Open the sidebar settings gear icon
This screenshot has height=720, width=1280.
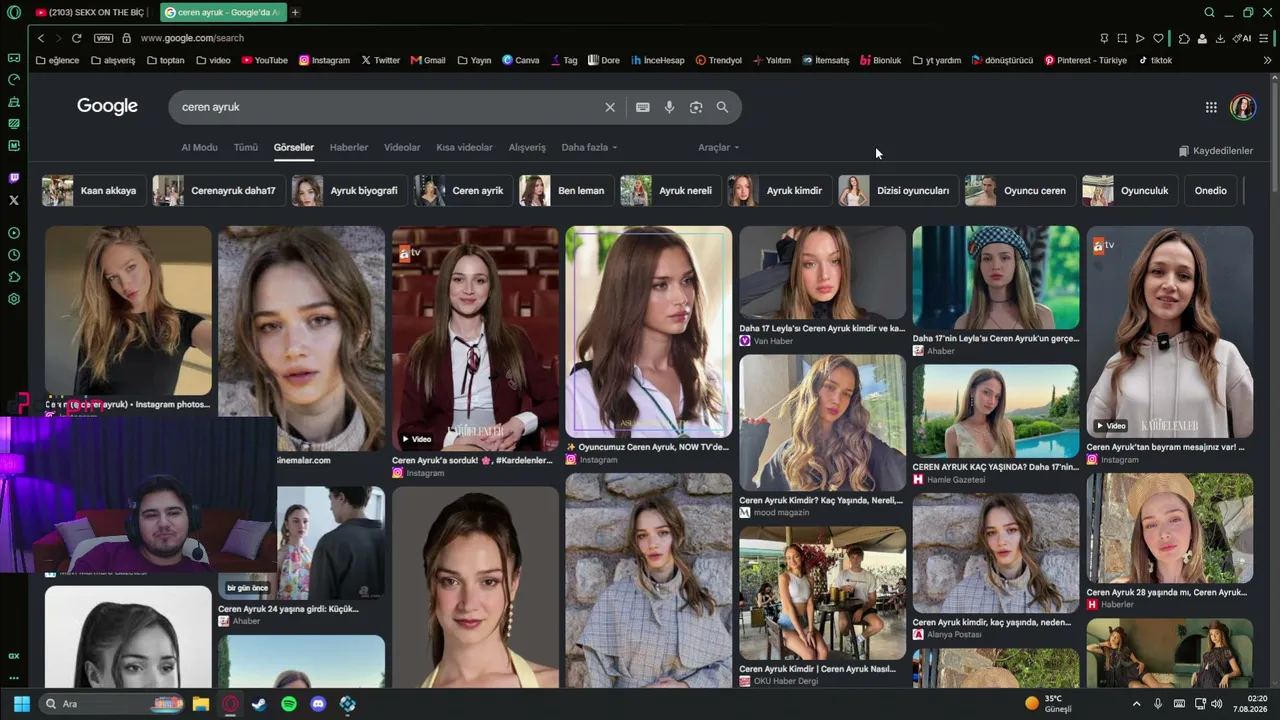pyautogui.click(x=14, y=299)
